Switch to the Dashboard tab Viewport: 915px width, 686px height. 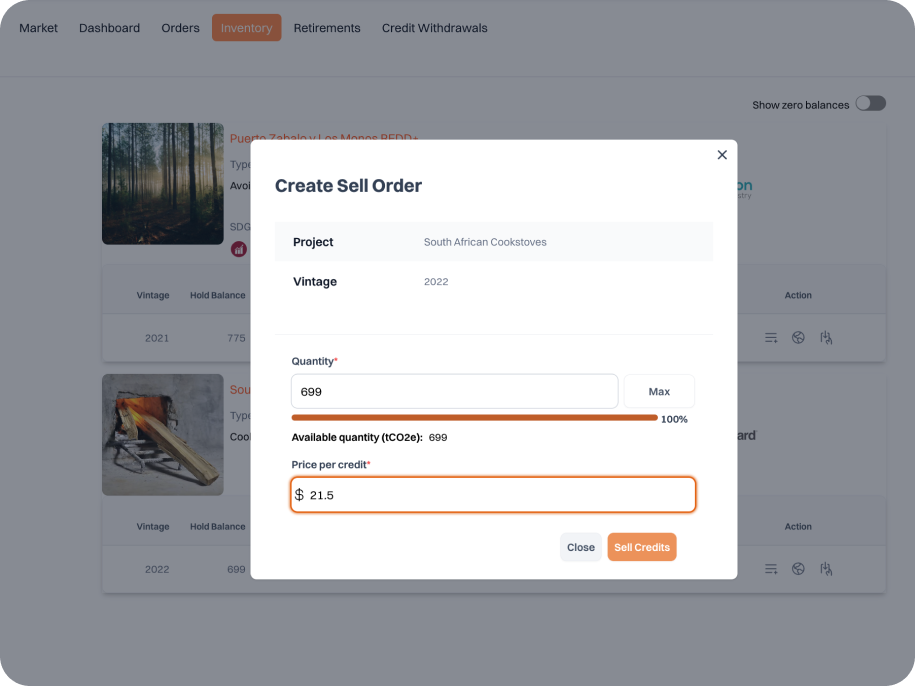[x=109, y=28]
